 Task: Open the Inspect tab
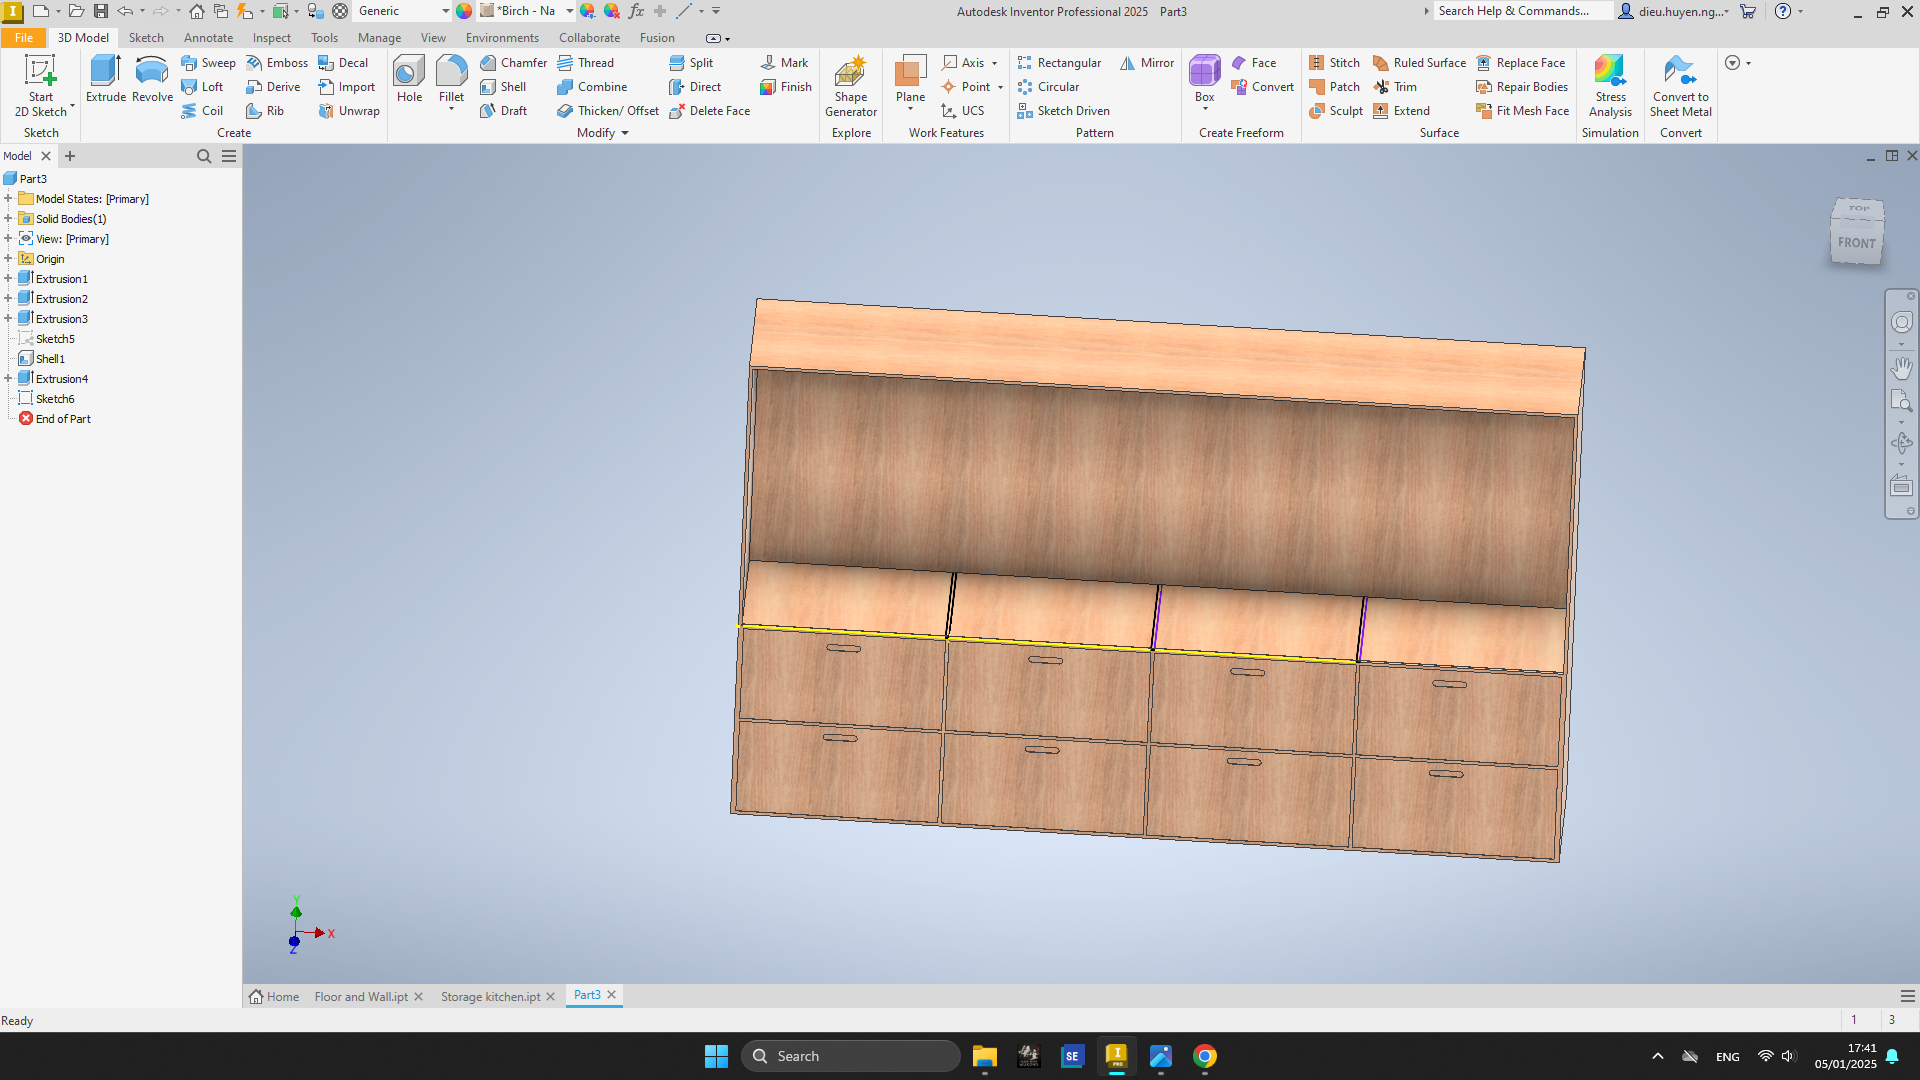coord(271,37)
